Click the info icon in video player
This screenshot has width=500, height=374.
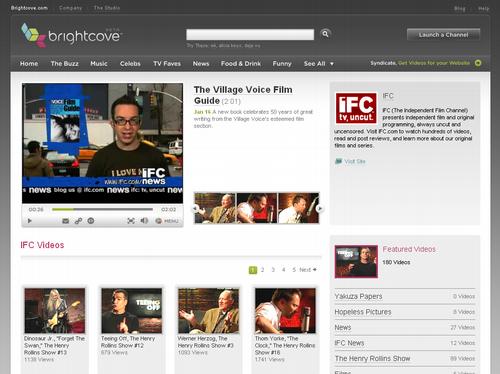point(91,221)
